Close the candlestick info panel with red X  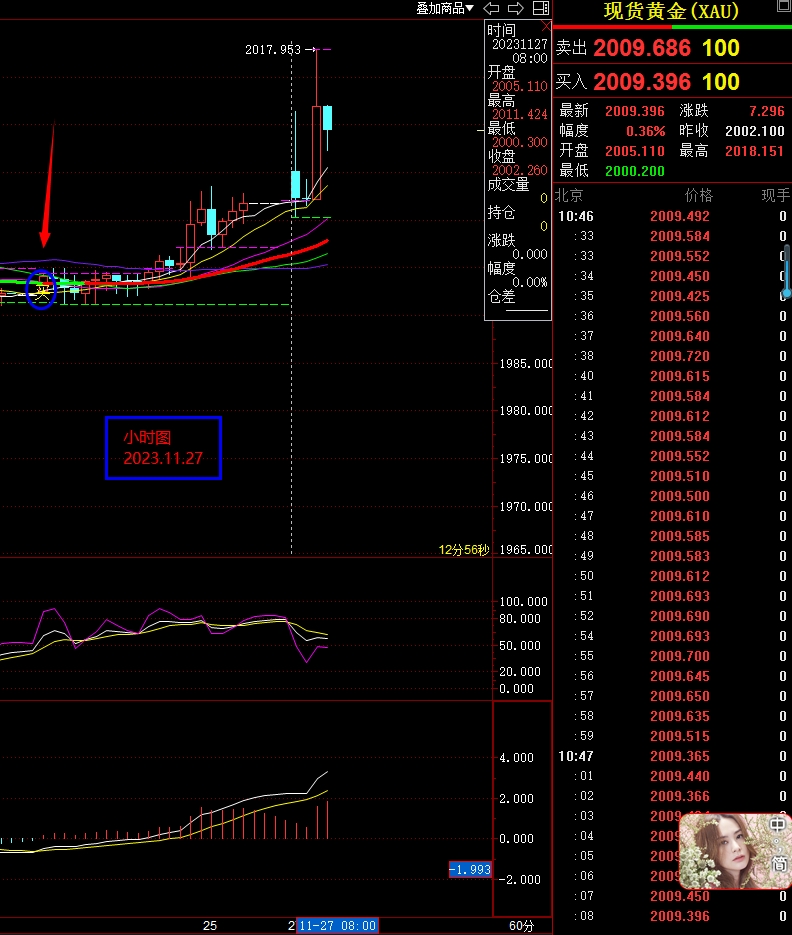pyautogui.click(x=546, y=26)
